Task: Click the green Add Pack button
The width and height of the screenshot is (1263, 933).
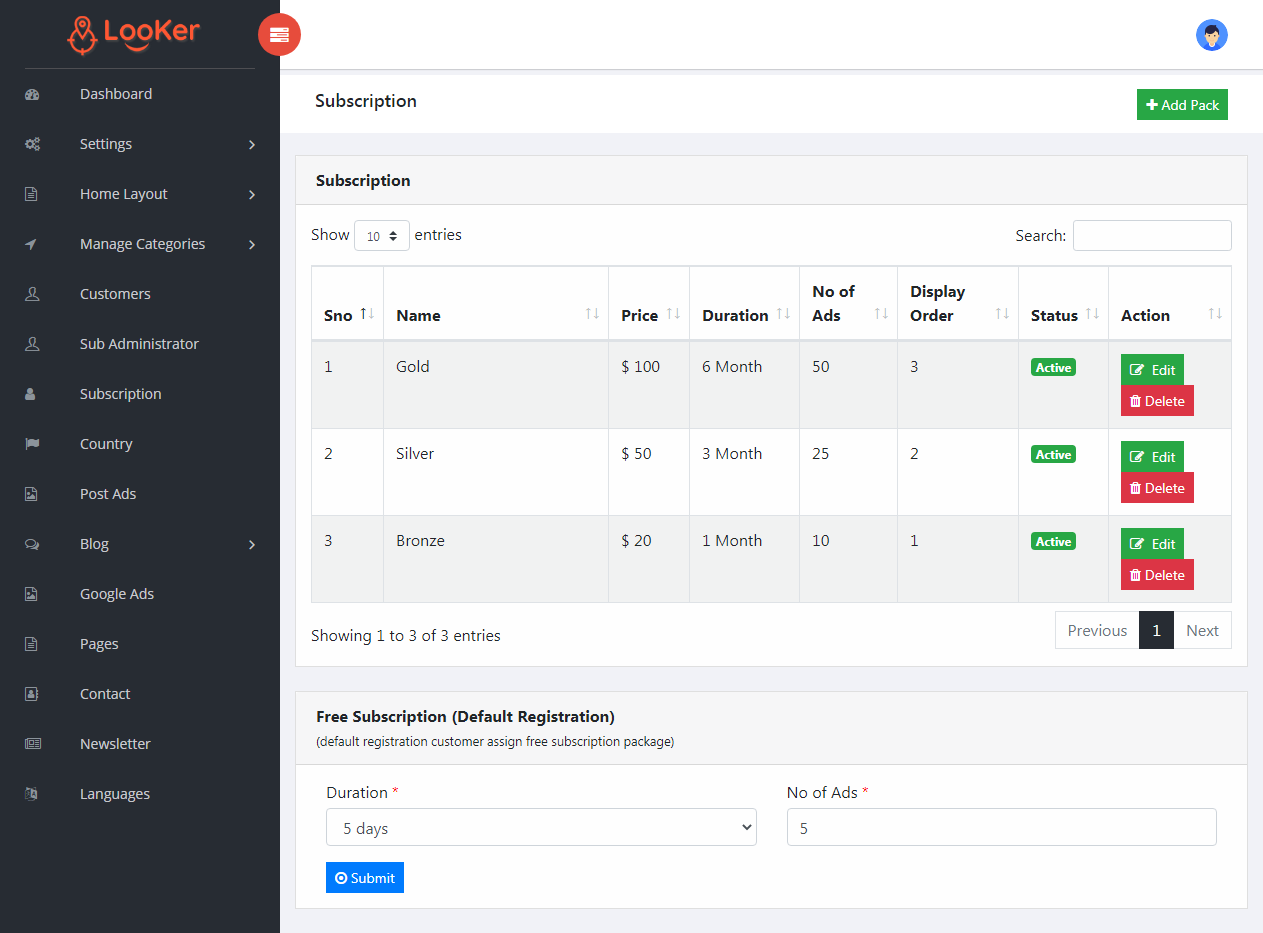Action: click(1182, 105)
